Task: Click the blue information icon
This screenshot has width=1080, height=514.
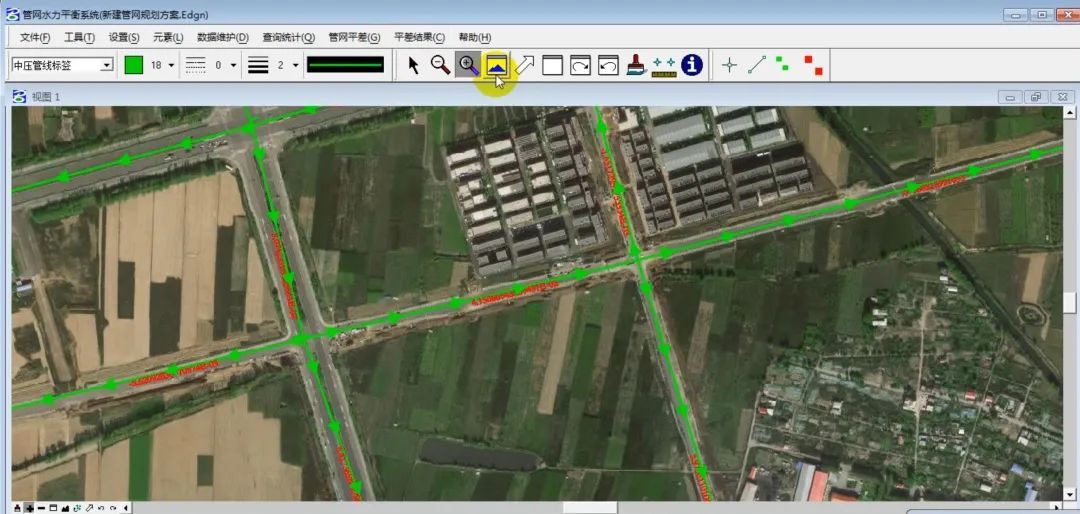Action: (691, 65)
